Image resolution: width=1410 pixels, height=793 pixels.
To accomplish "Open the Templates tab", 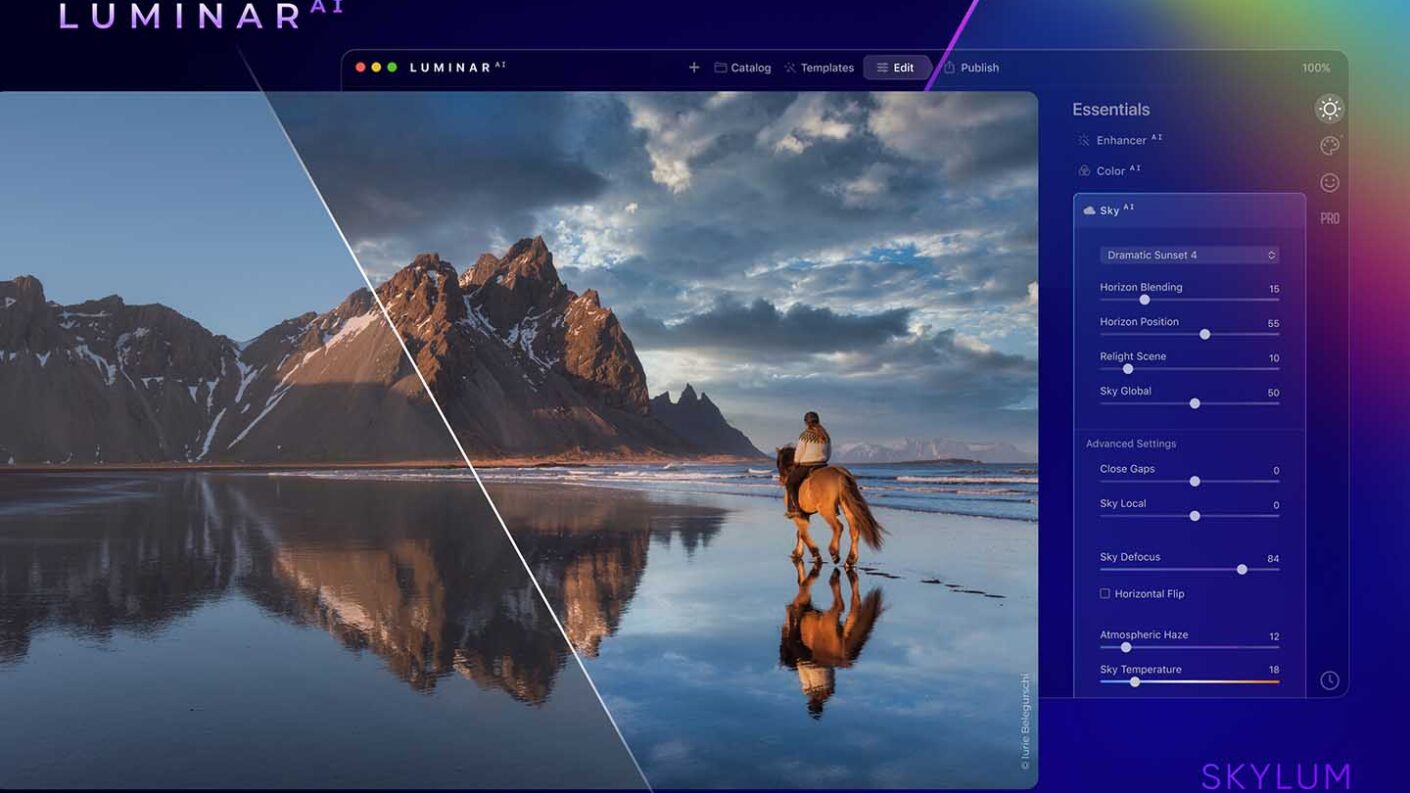I will 818,68.
